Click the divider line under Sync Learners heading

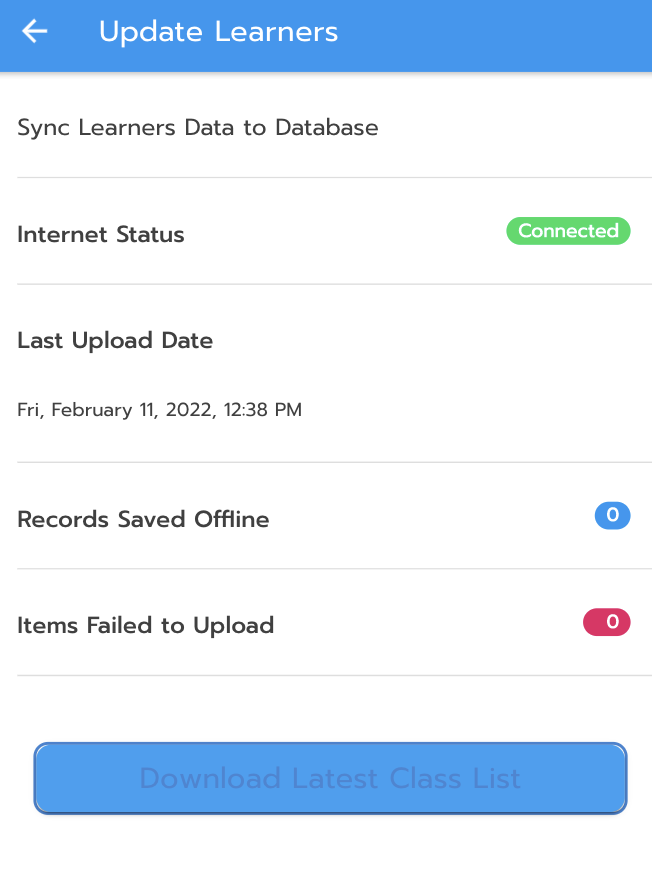pyautogui.click(x=326, y=178)
